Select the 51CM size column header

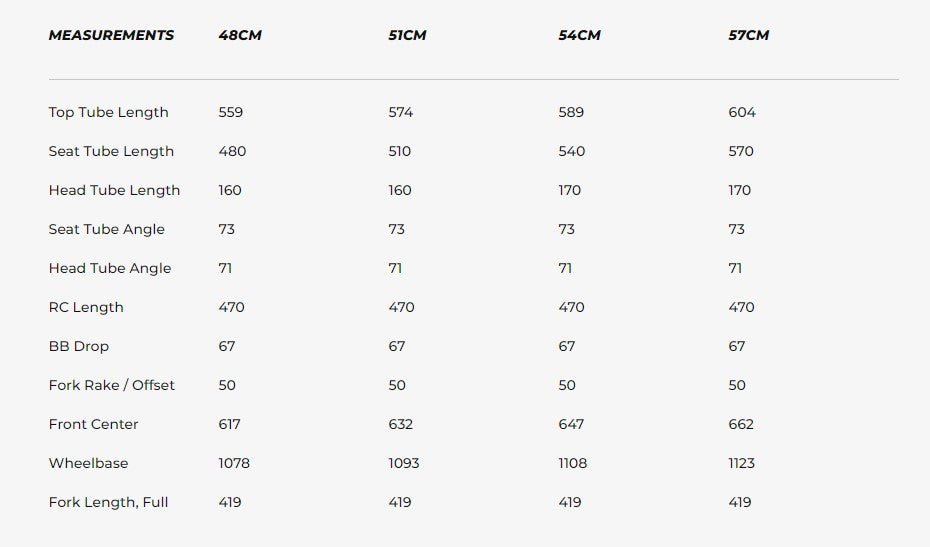[x=407, y=35]
